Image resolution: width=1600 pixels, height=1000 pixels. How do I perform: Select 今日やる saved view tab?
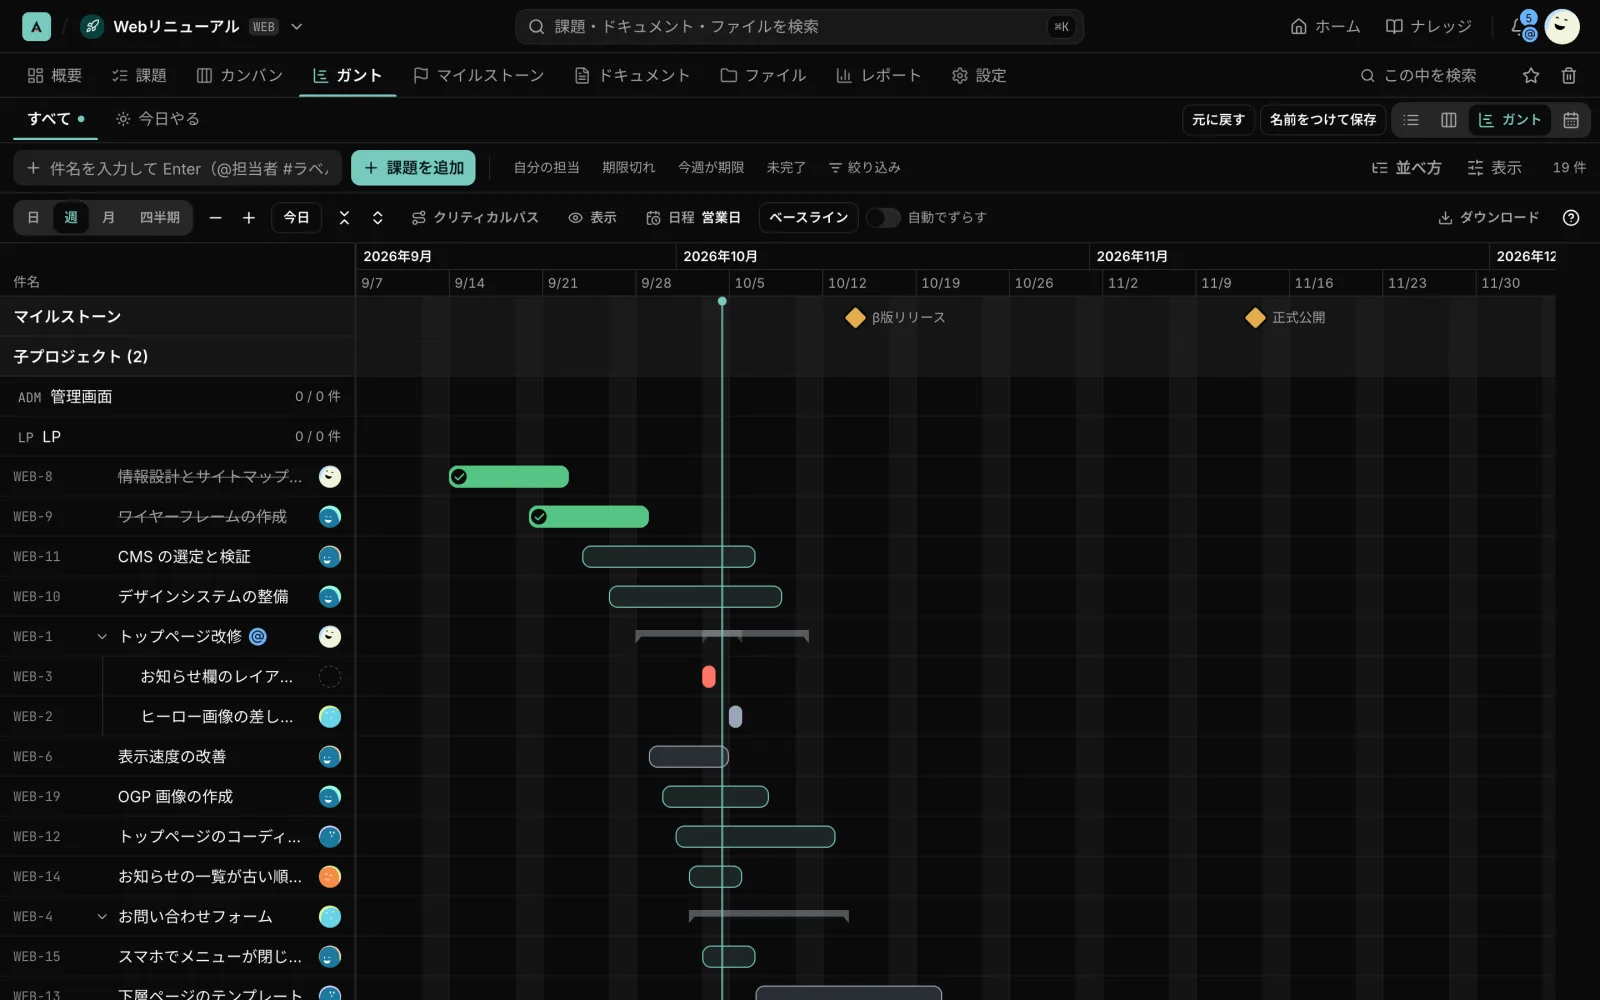158,119
